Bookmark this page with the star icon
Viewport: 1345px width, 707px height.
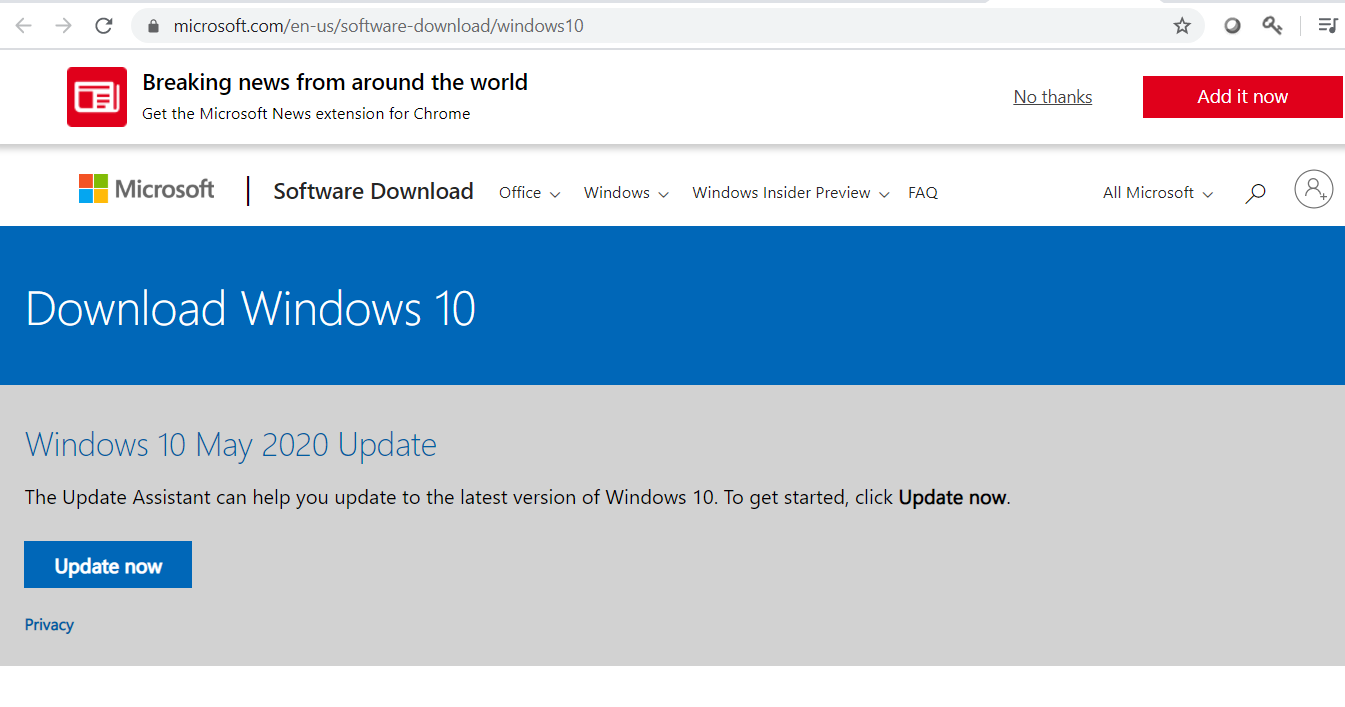point(1182,26)
